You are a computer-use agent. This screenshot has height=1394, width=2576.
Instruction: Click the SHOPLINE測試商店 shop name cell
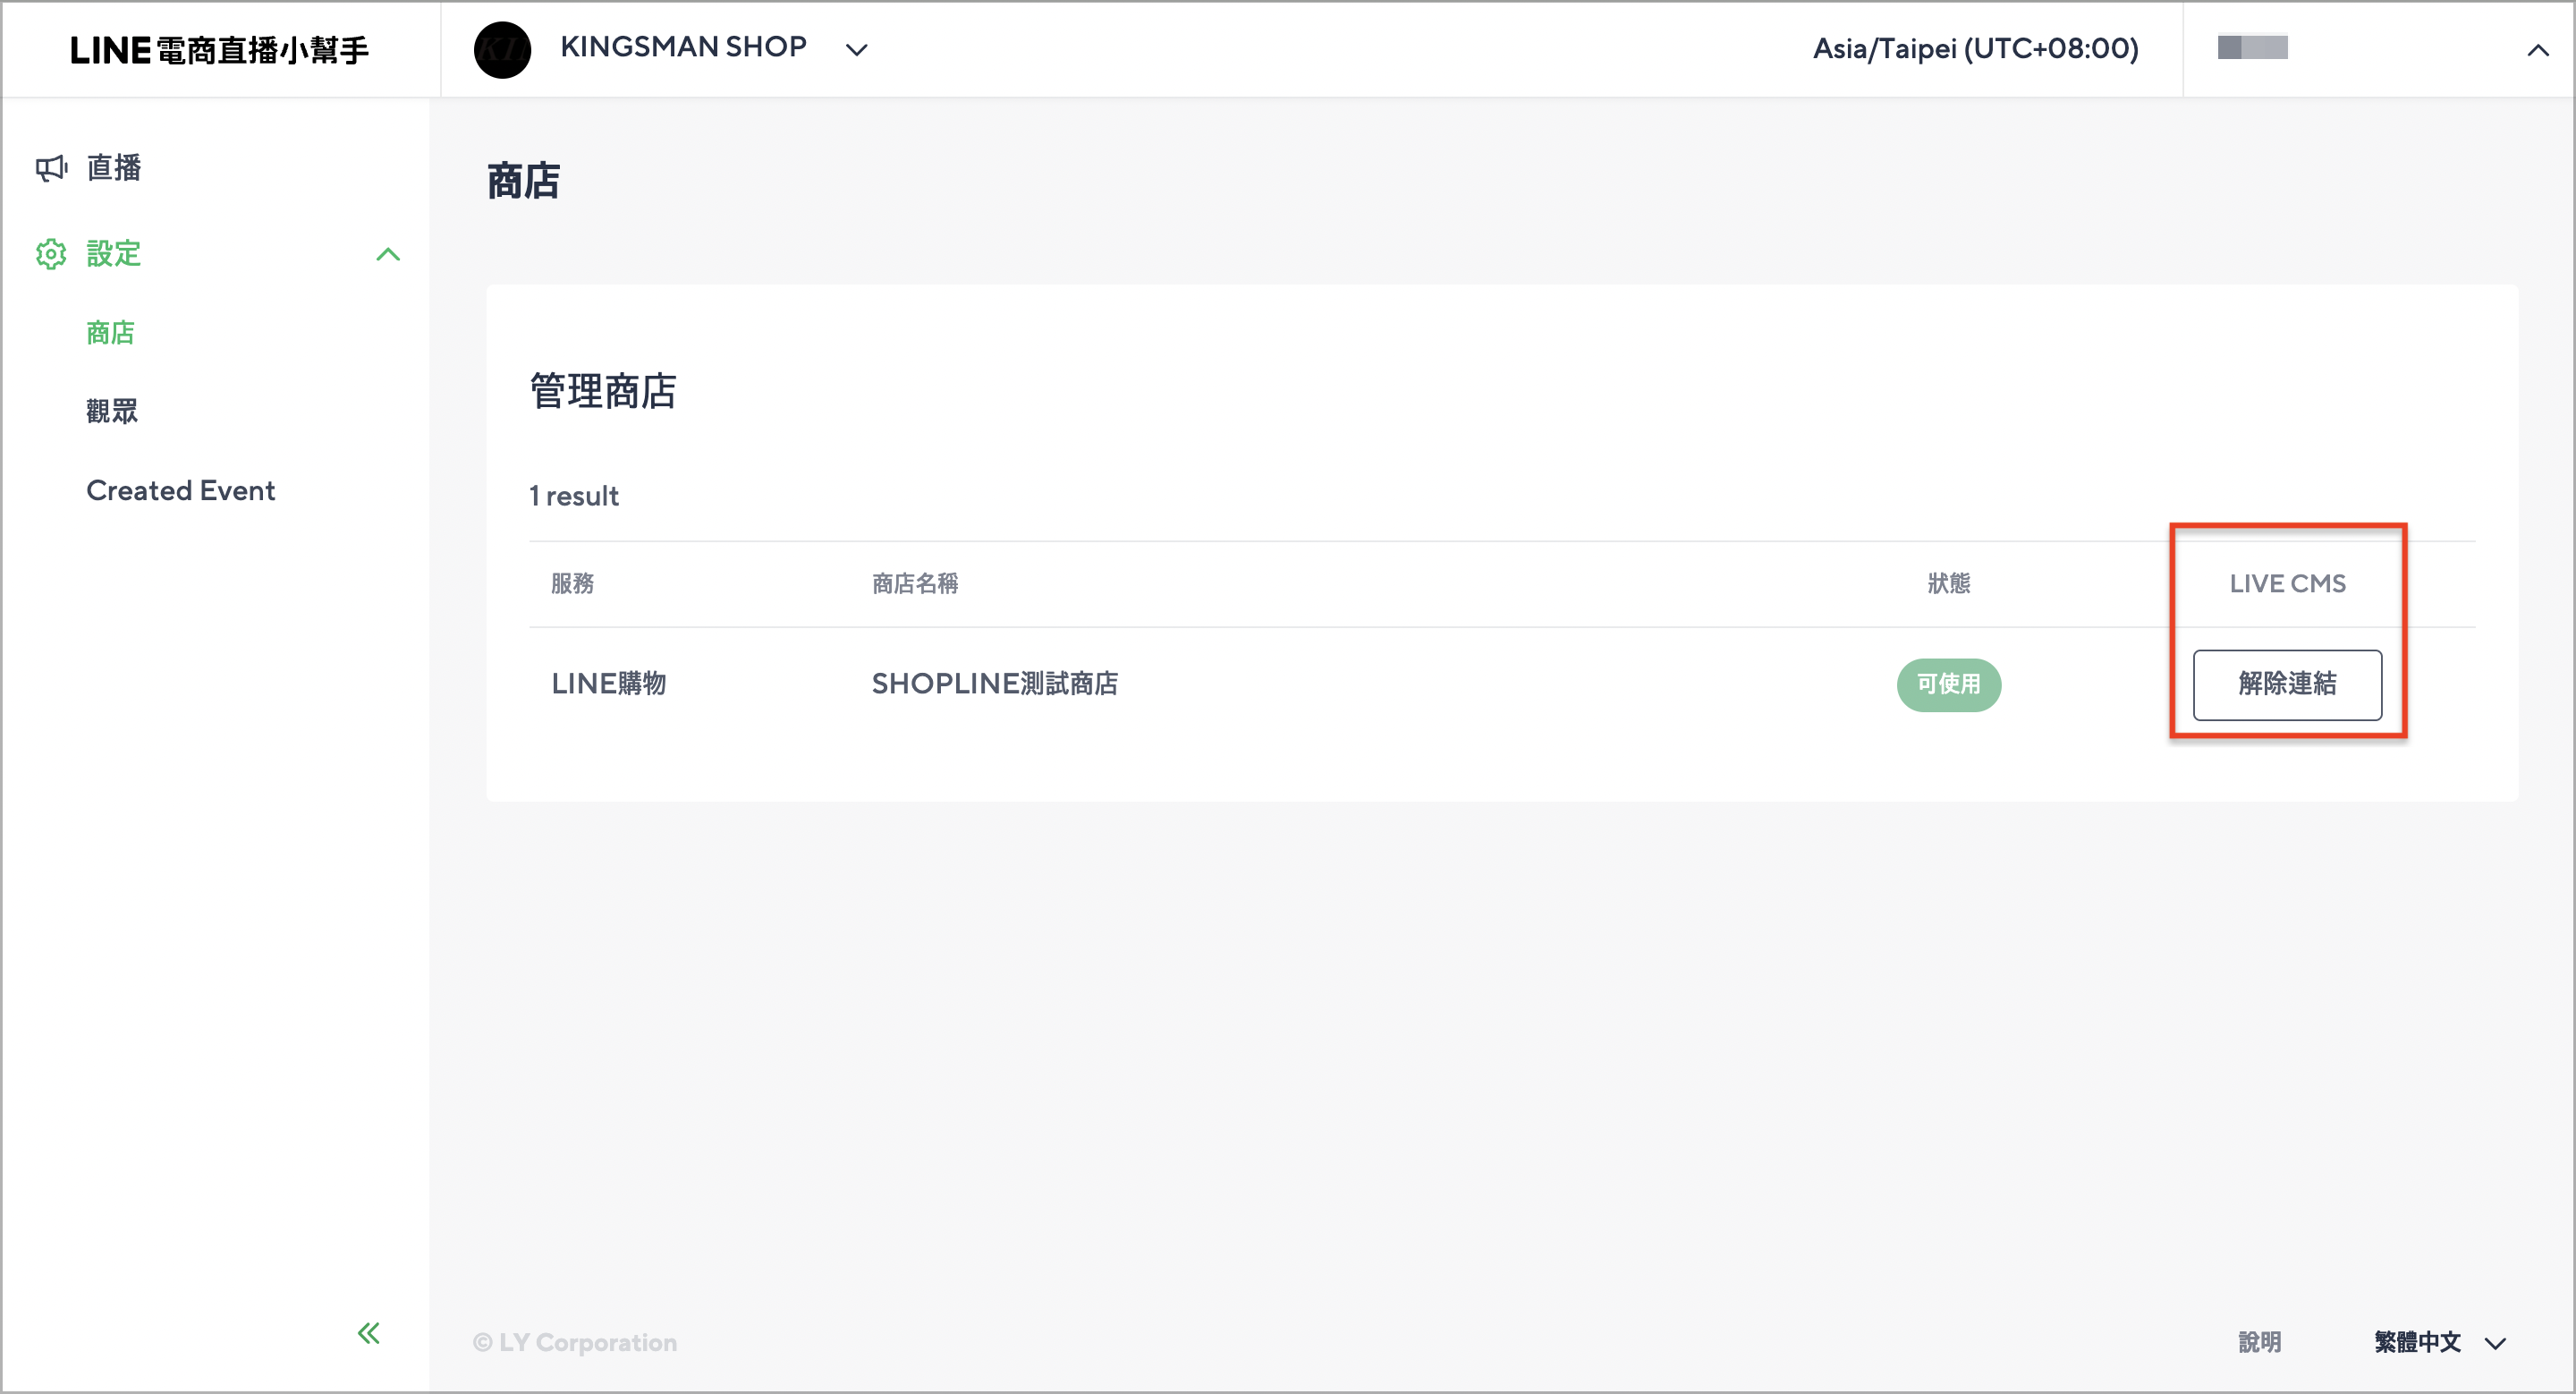[x=995, y=684]
